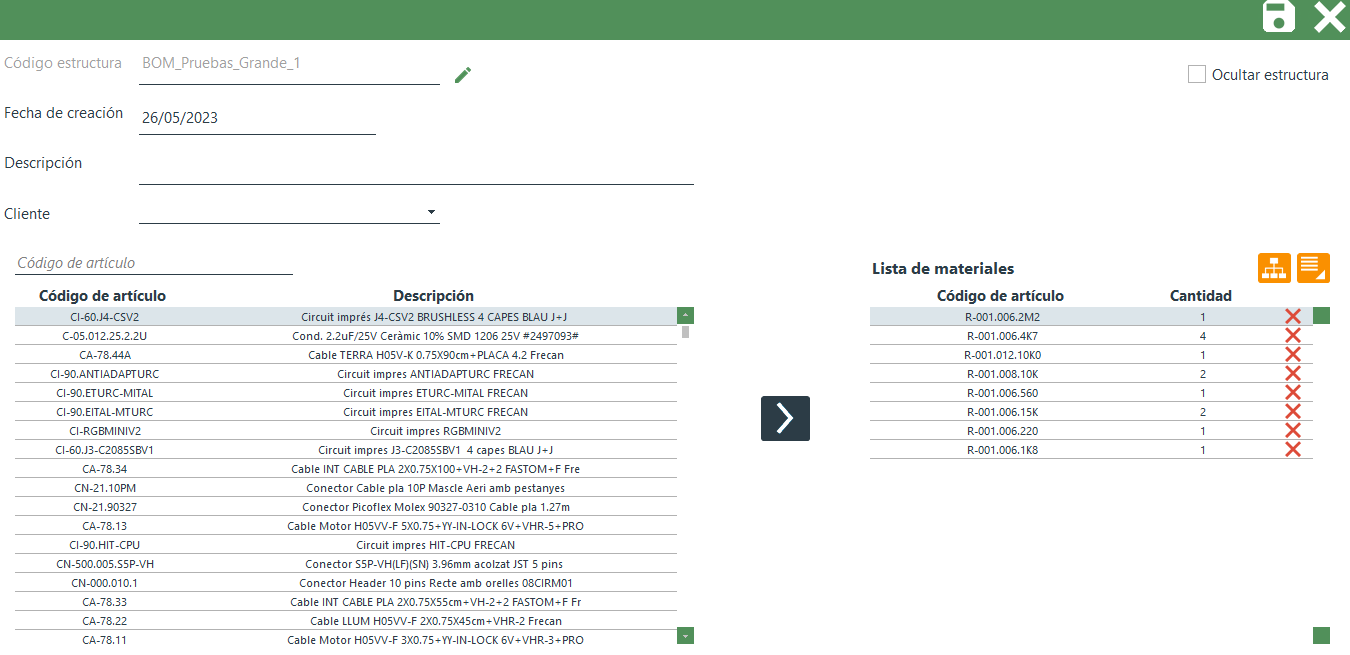The image size is (1350, 655).
Task: Click the save diskette icon
Action: (1278, 17)
